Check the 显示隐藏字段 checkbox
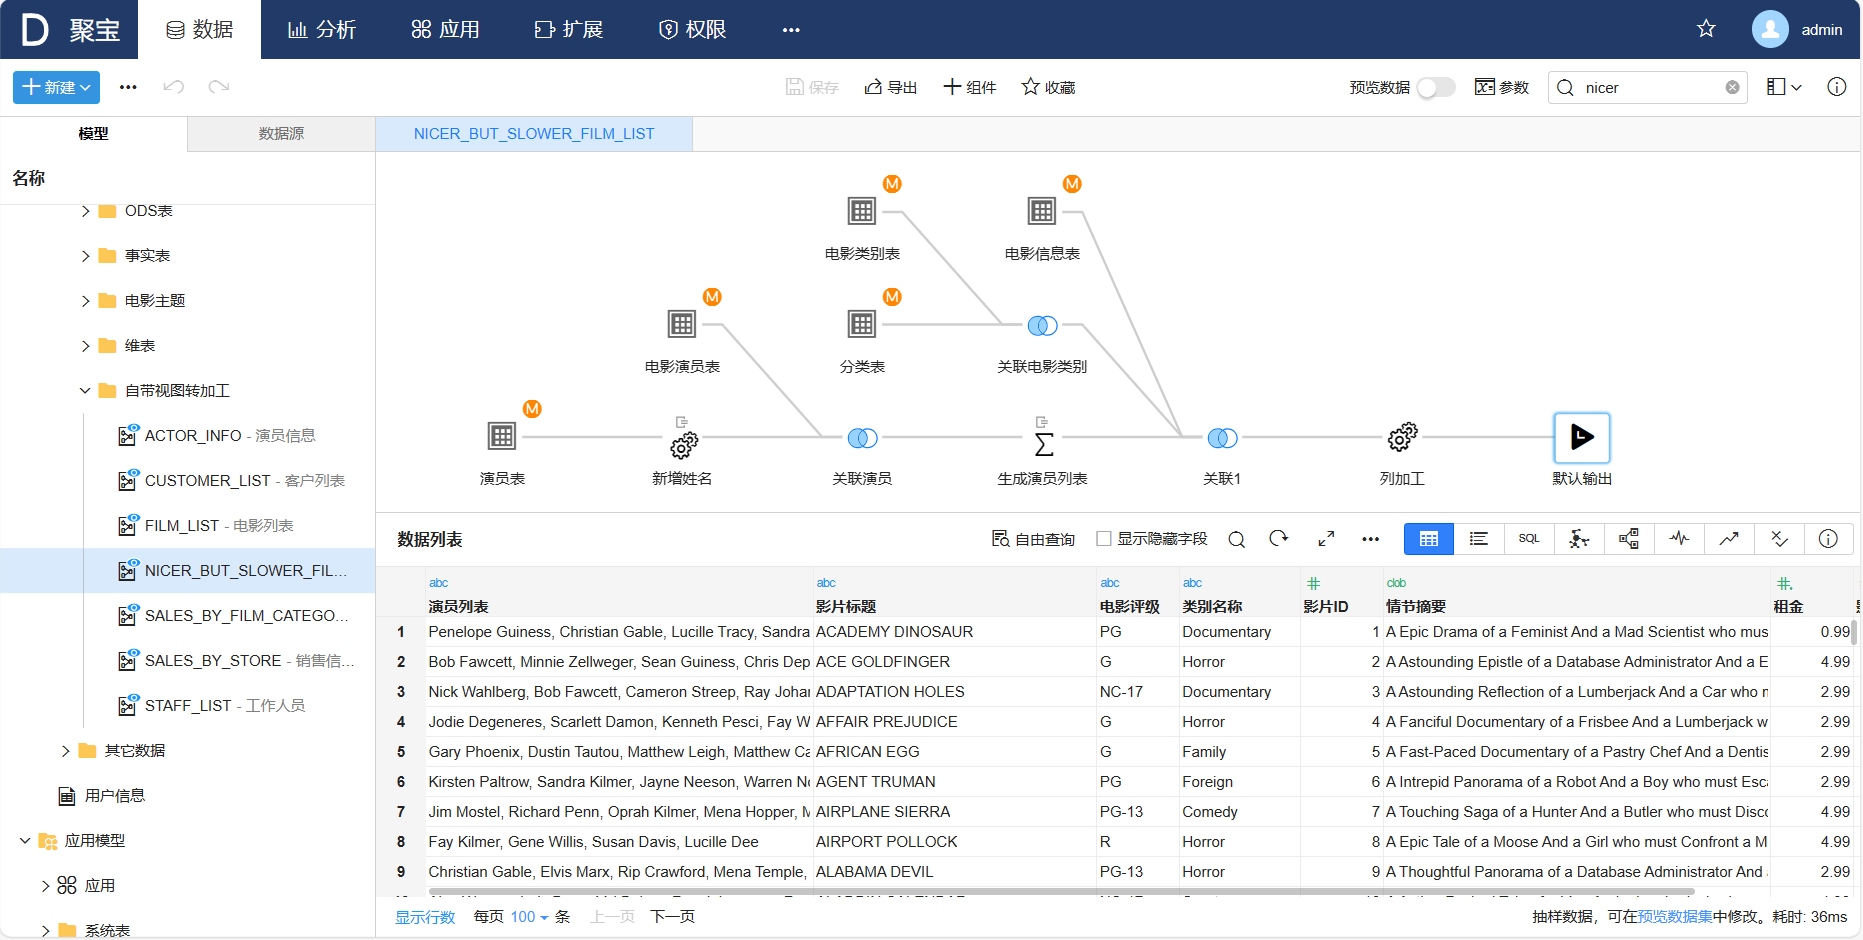The image size is (1863, 940). (x=1104, y=539)
